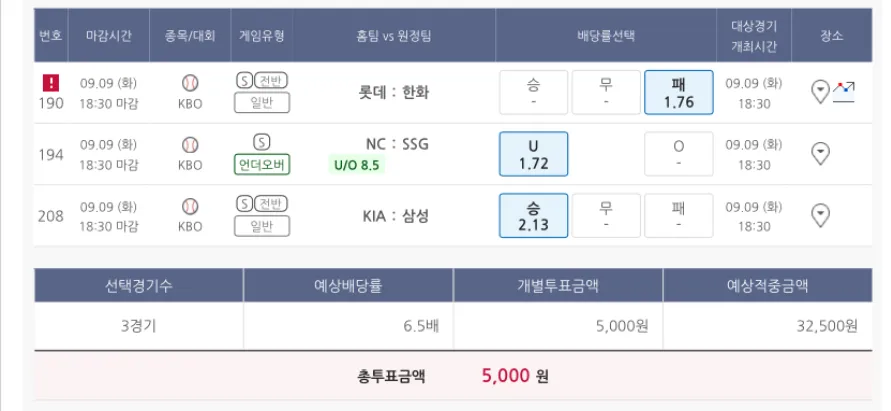
Task: Select the 무 draw option for KIA : 삼성
Action: (x=606, y=216)
